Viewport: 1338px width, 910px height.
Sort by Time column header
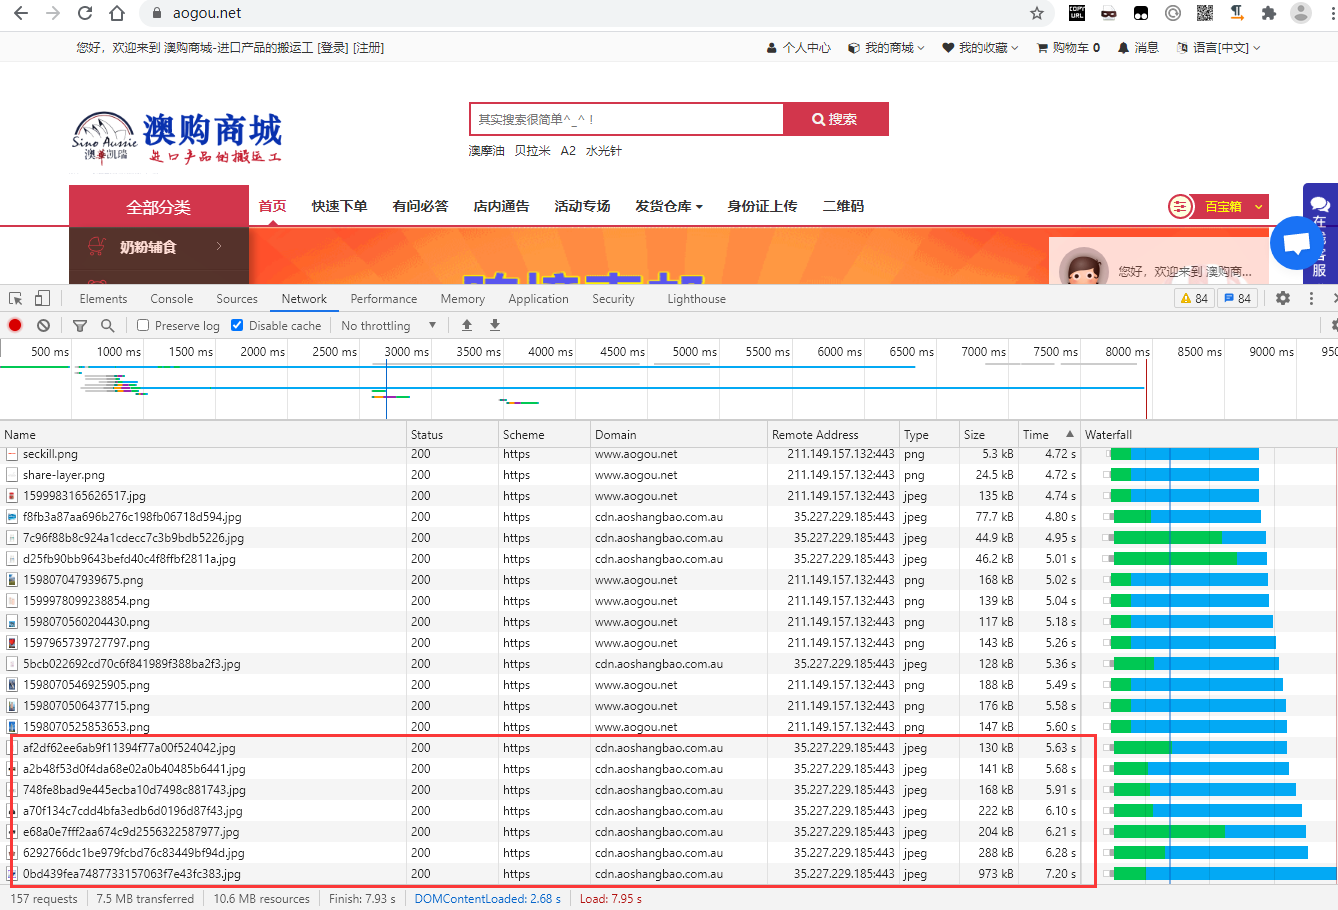click(x=1048, y=434)
